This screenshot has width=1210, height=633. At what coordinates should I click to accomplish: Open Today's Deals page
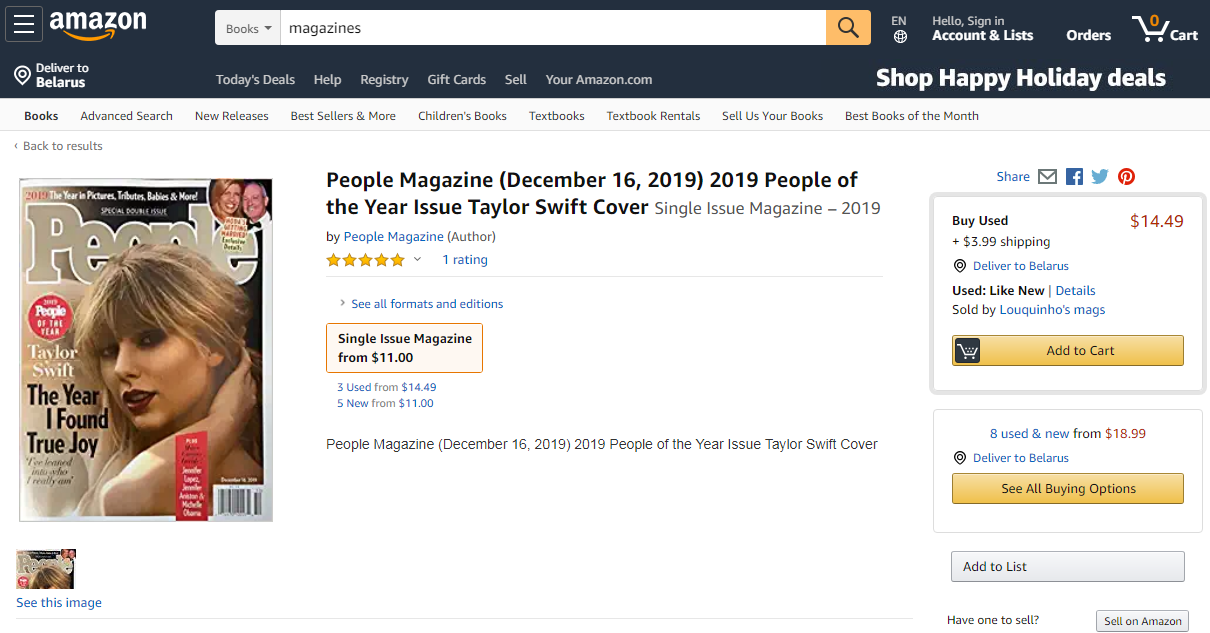255,80
